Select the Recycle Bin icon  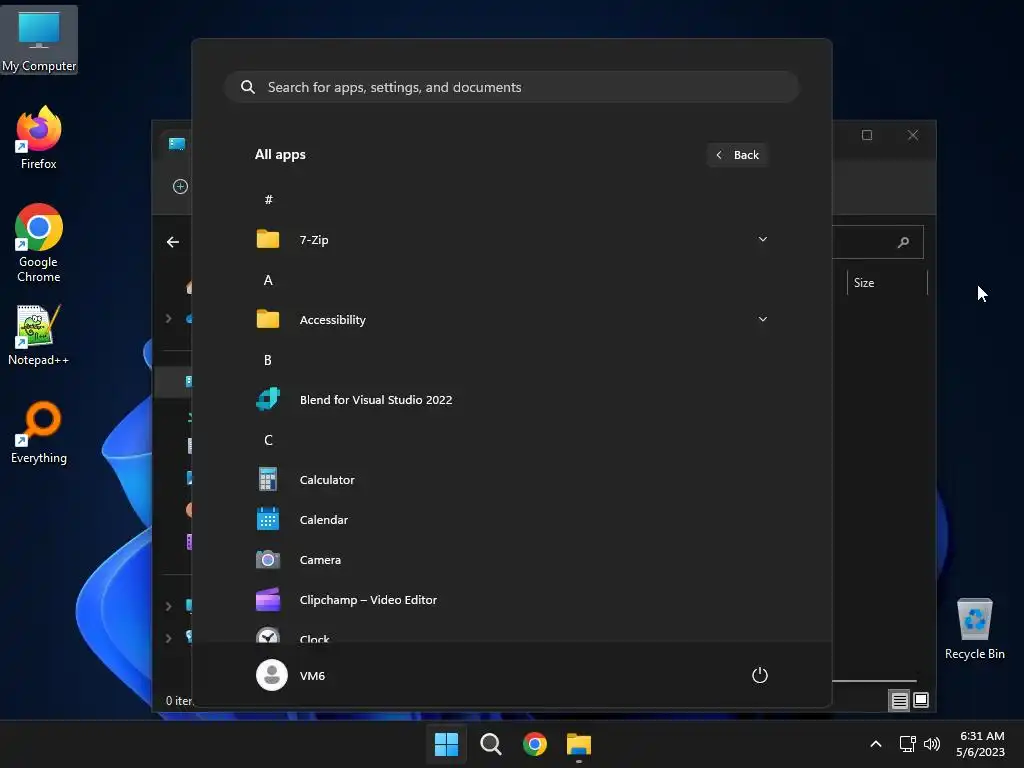pos(974,629)
